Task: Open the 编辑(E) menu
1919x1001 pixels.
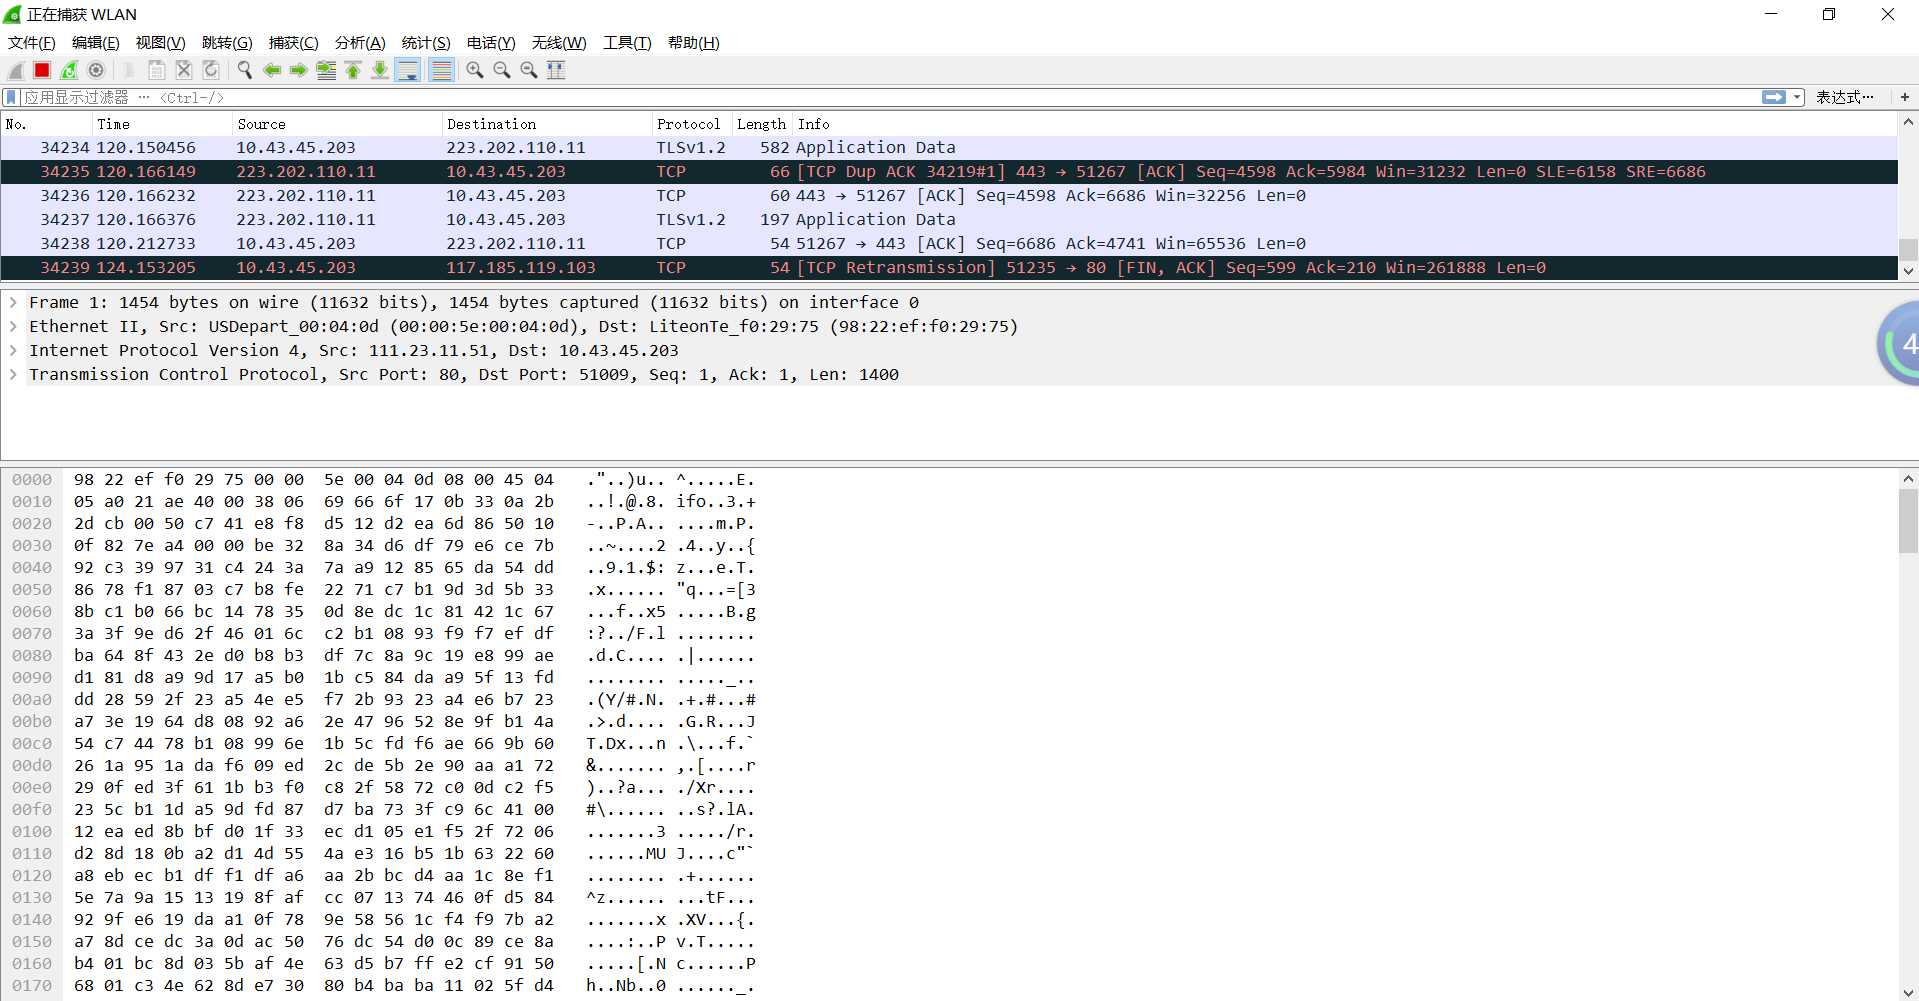Action: (96, 42)
